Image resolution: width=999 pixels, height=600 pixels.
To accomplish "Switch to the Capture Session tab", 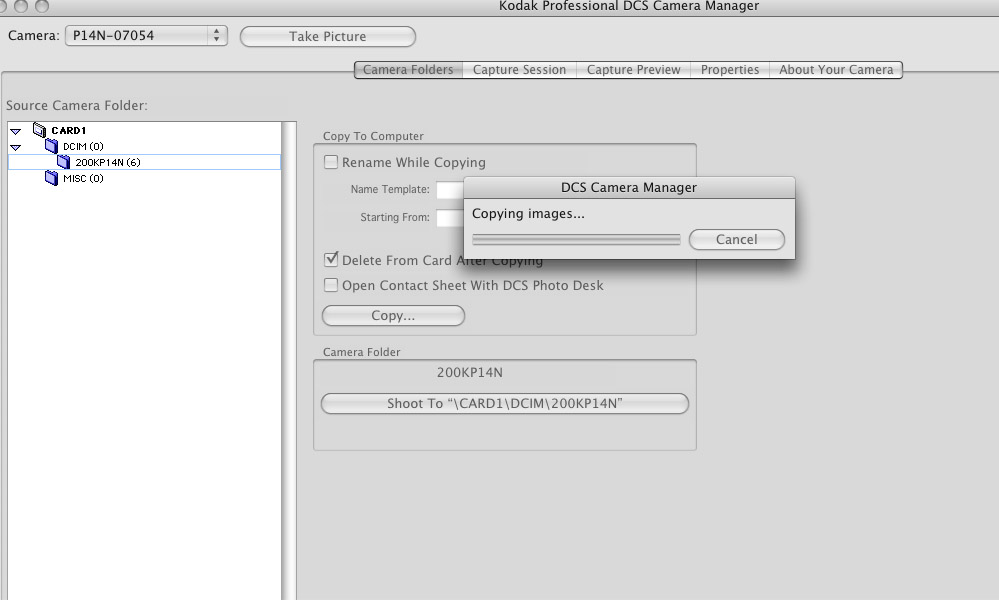I will (x=519, y=69).
